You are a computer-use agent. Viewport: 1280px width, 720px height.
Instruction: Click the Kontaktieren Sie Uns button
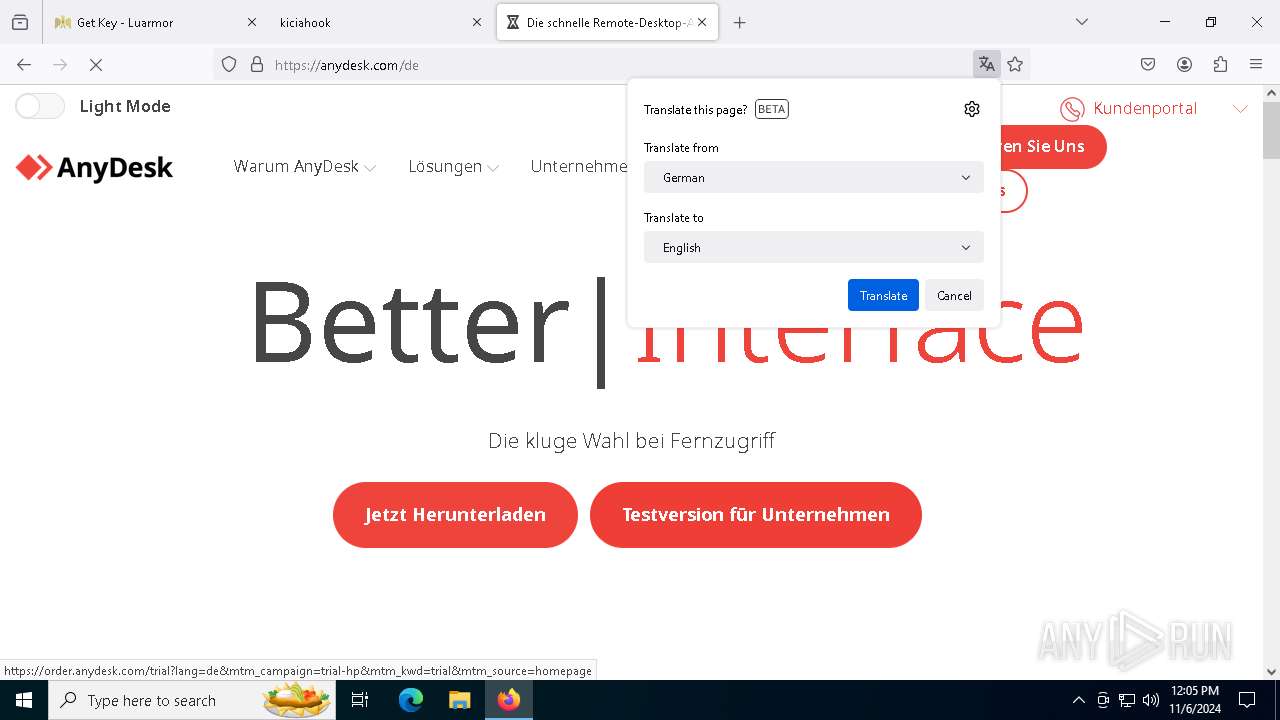point(1053,146)
